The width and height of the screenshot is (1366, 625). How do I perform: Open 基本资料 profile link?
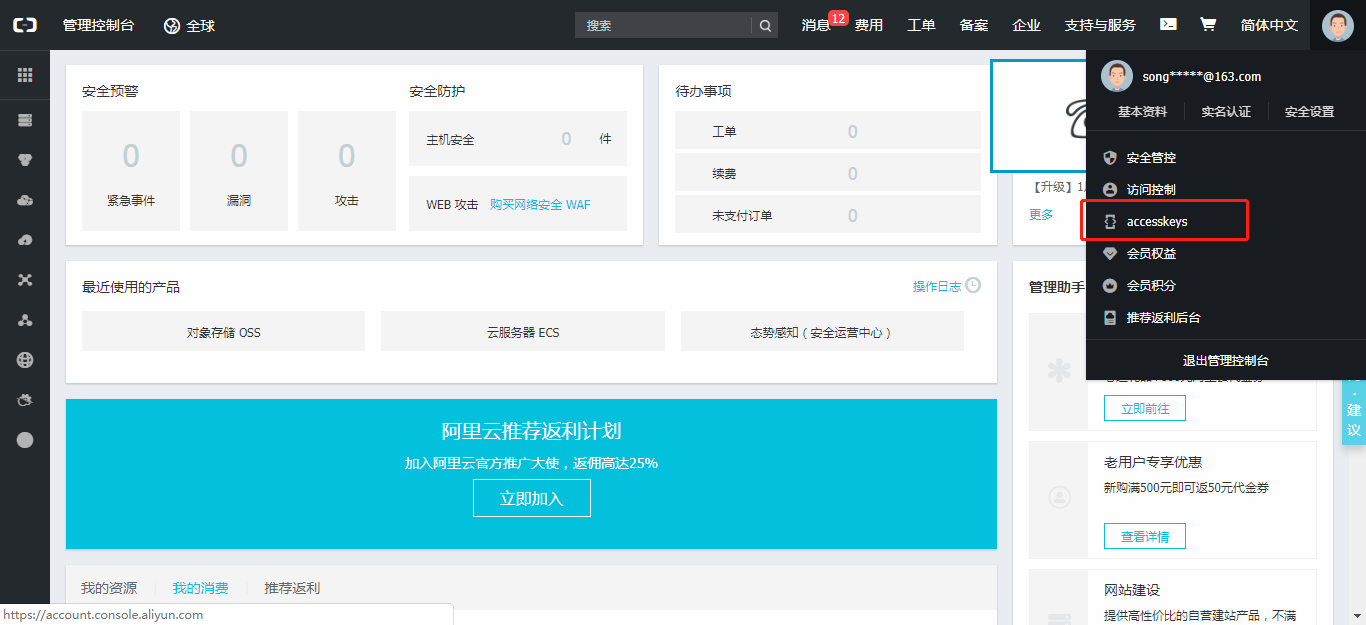[x=1142, y=112]
